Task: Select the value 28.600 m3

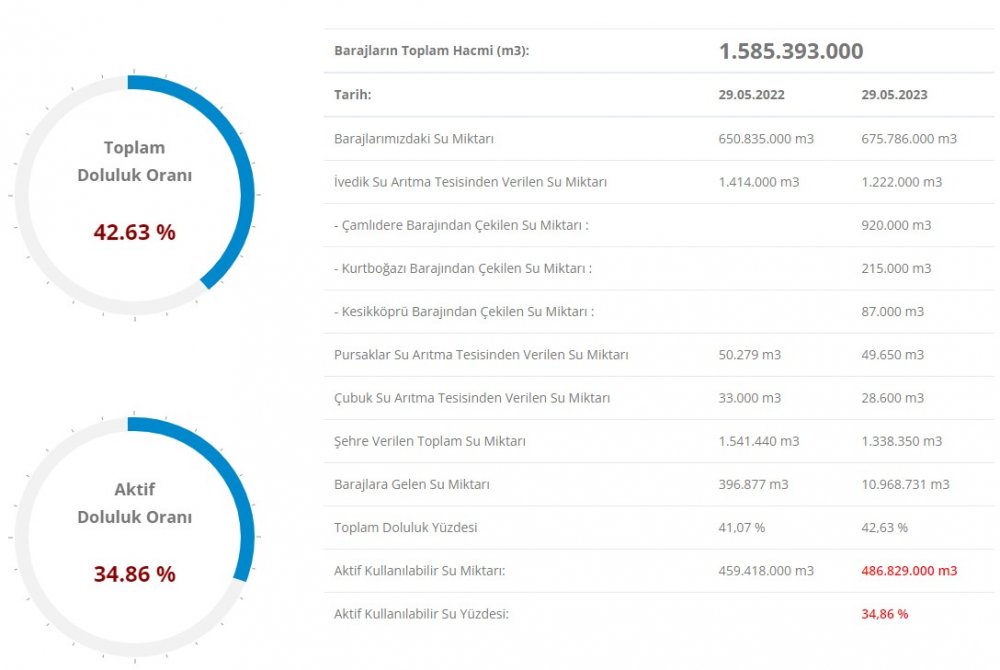Action: tap(892, 398)
